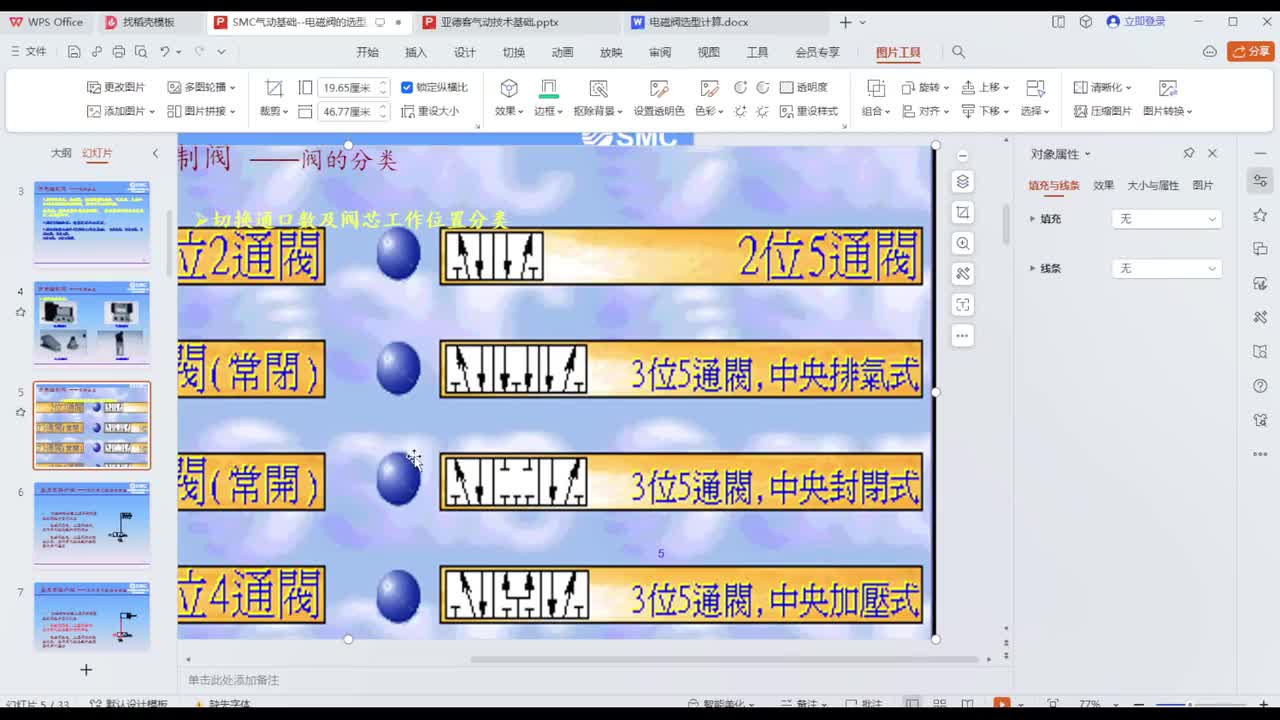Open the 视图 ribbon tab
Viewport: 1280px width, 720px height.
click(x=709, y=52)
